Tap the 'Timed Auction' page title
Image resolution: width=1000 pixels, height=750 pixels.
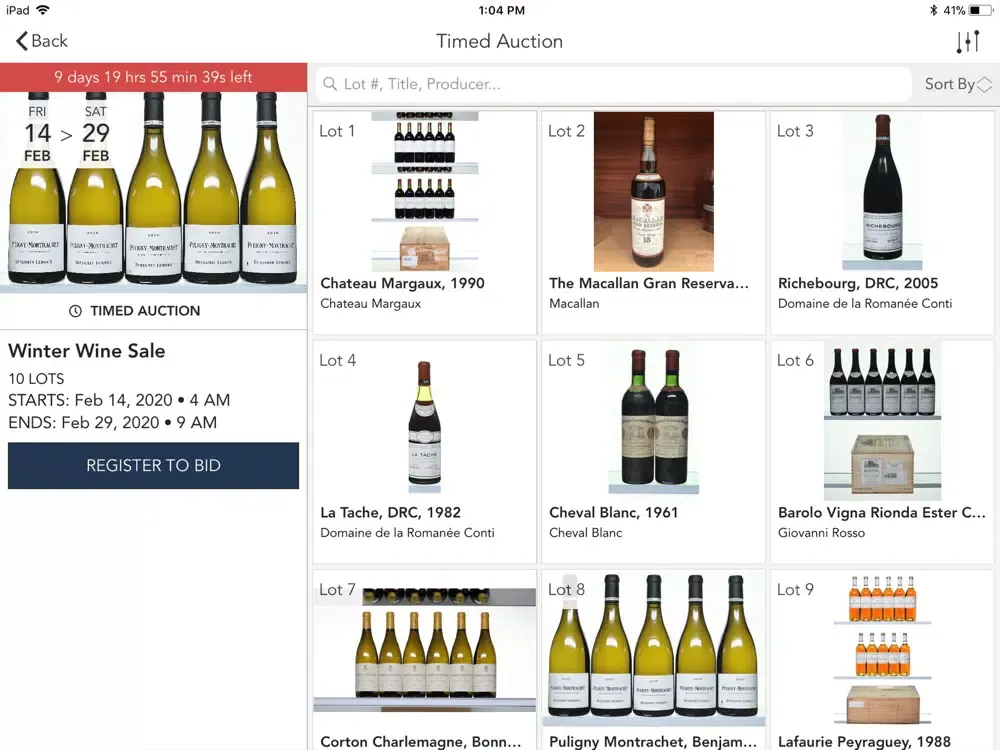click(499, 41)
